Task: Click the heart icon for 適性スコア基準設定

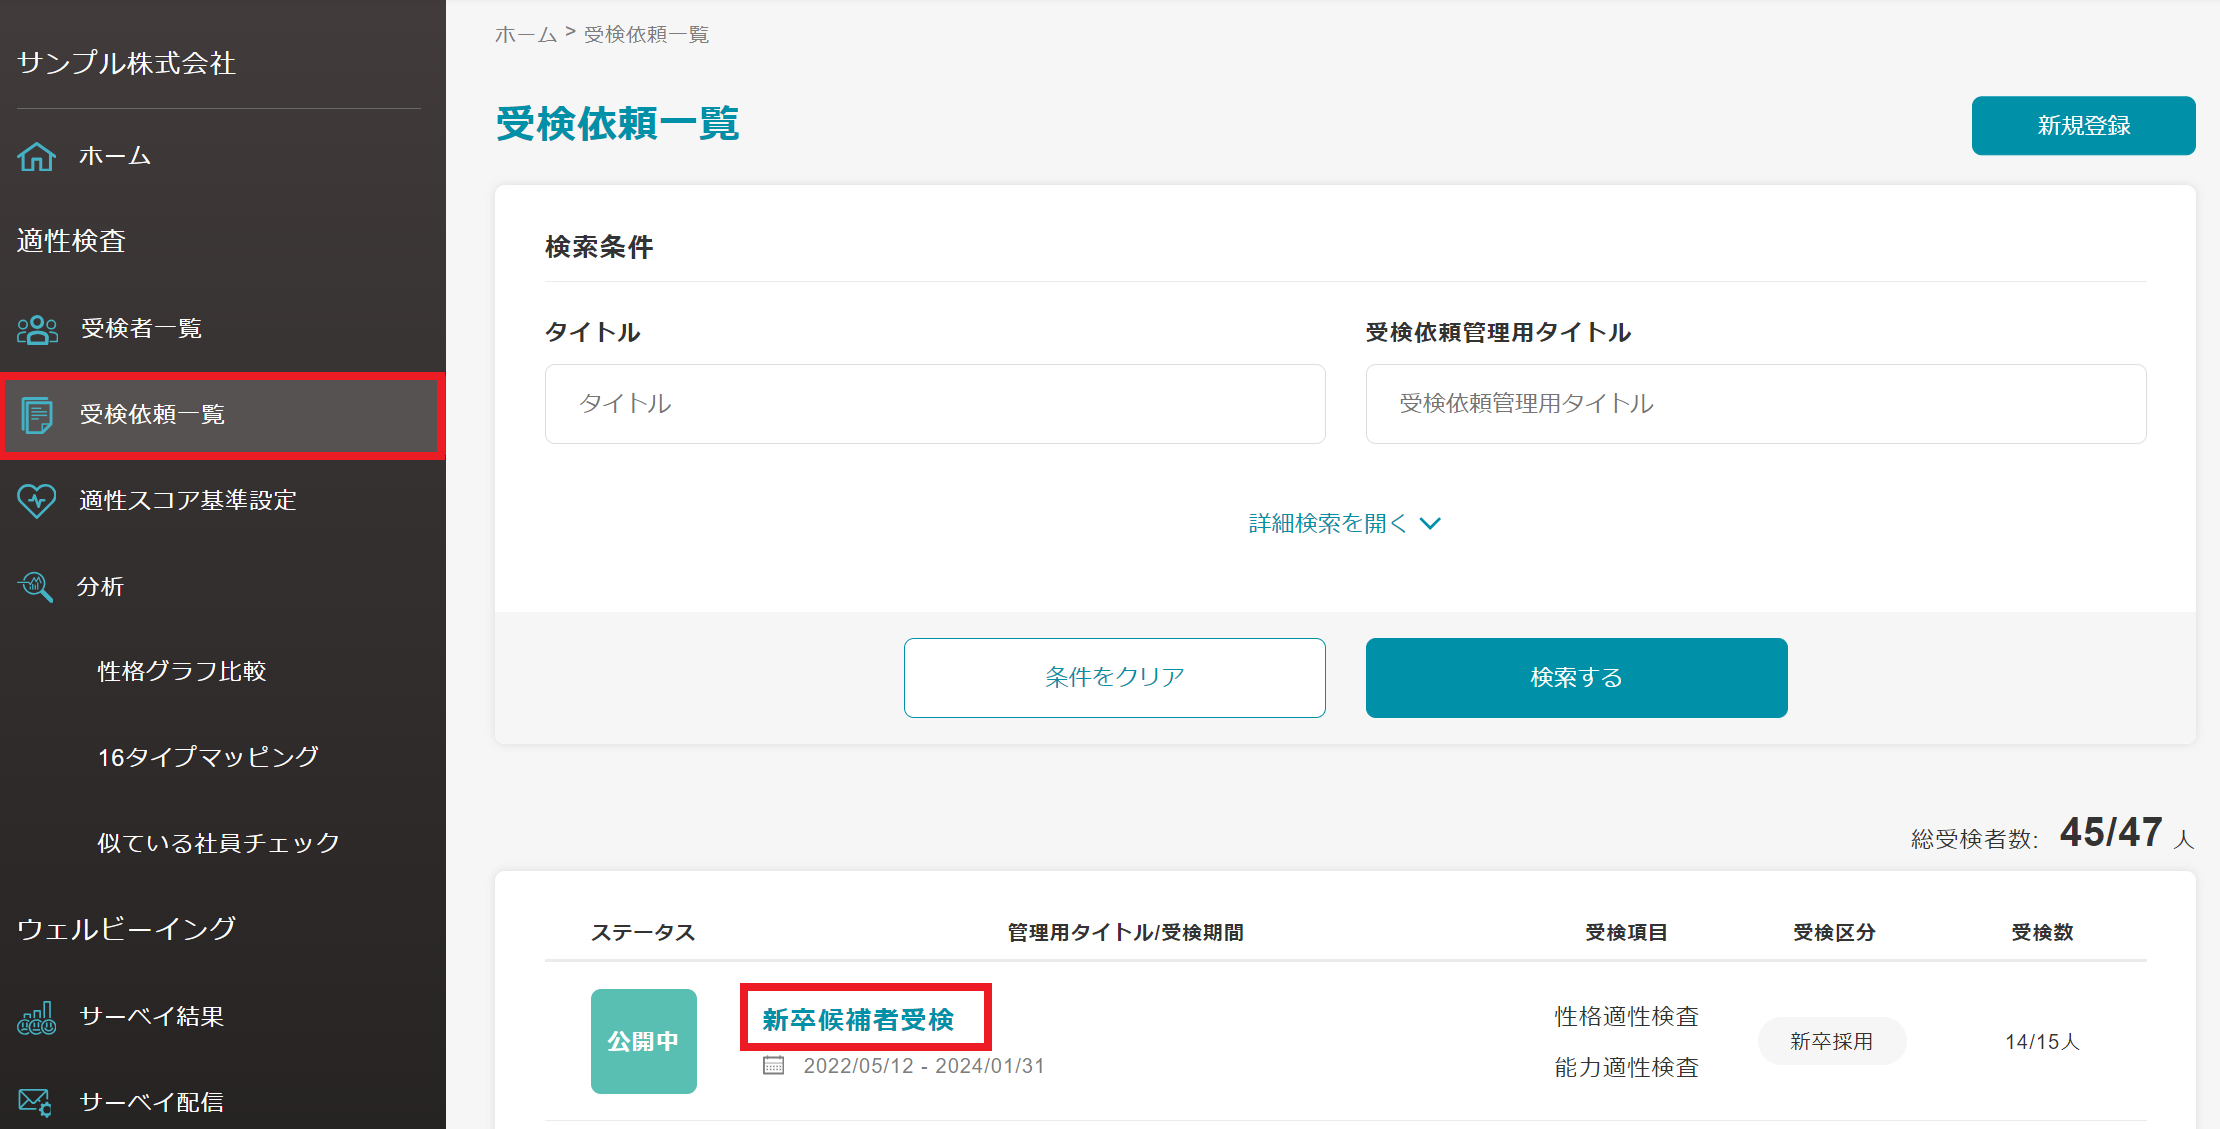Action: (36, 501)
